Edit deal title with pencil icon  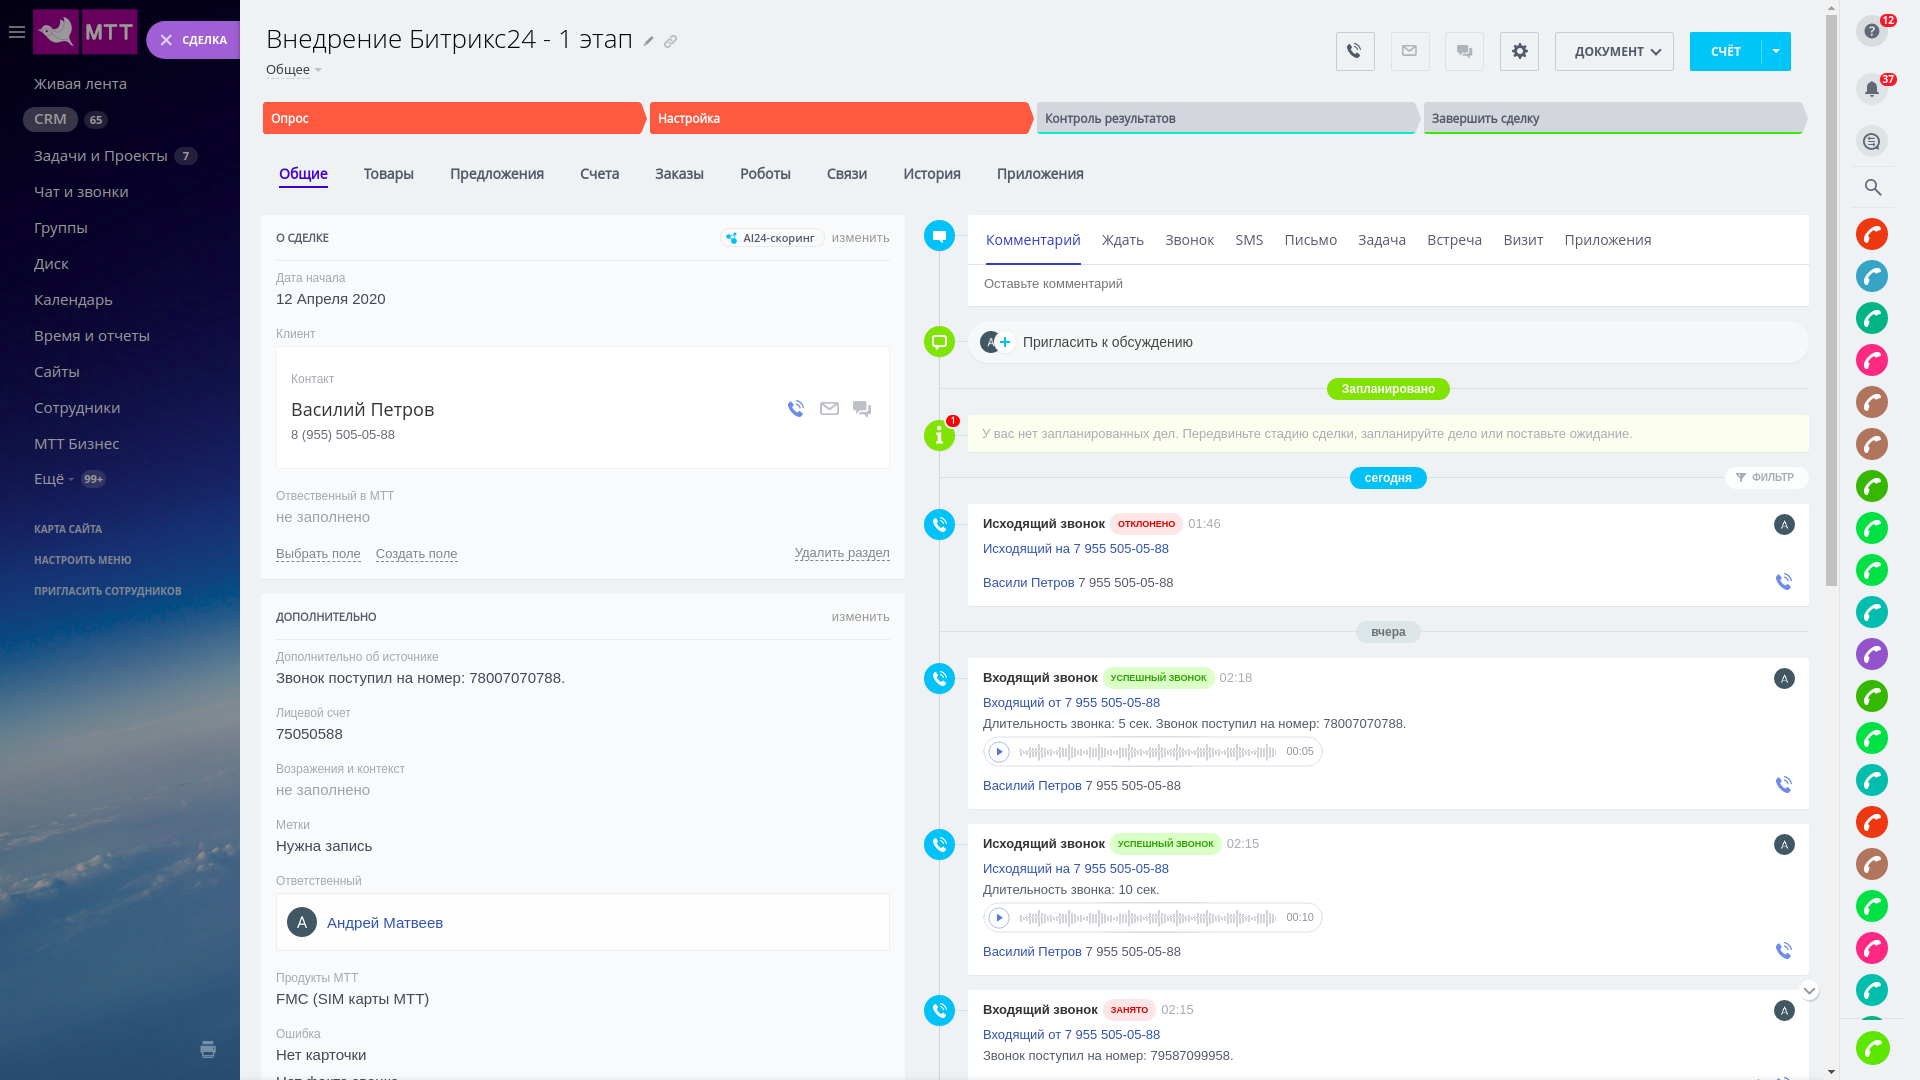[648, 41]
